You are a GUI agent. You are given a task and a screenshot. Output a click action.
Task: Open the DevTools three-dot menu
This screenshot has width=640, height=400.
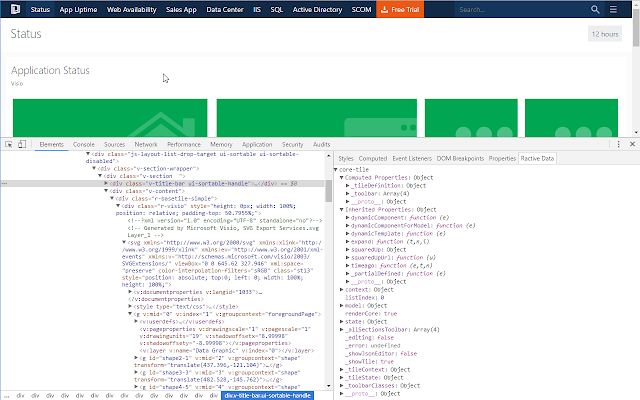tap(618, 144)
